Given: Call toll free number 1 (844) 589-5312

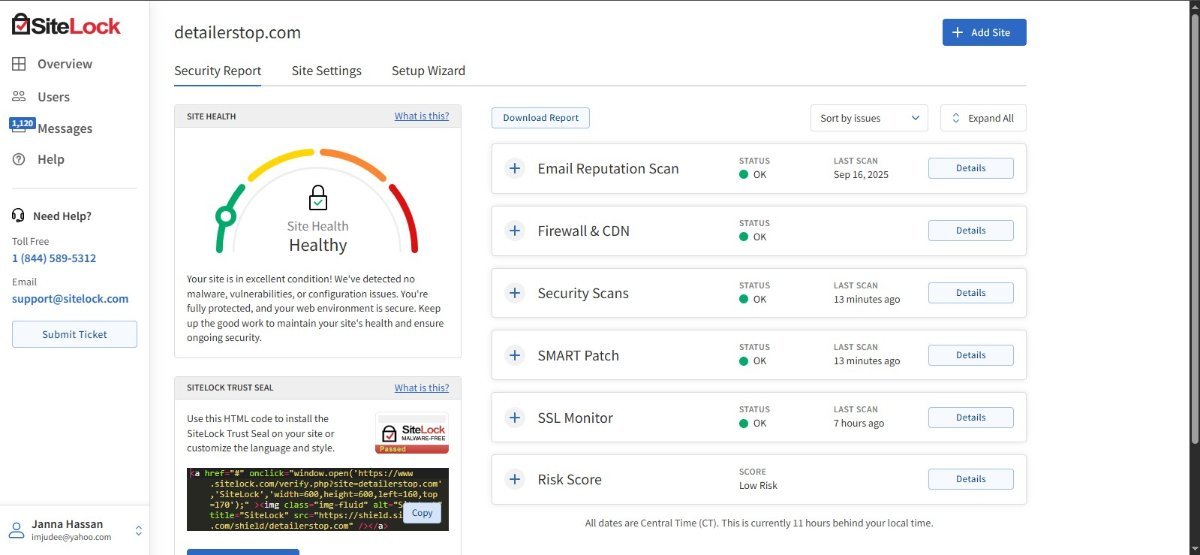Looking at the screenshot, I should (54, 258).
